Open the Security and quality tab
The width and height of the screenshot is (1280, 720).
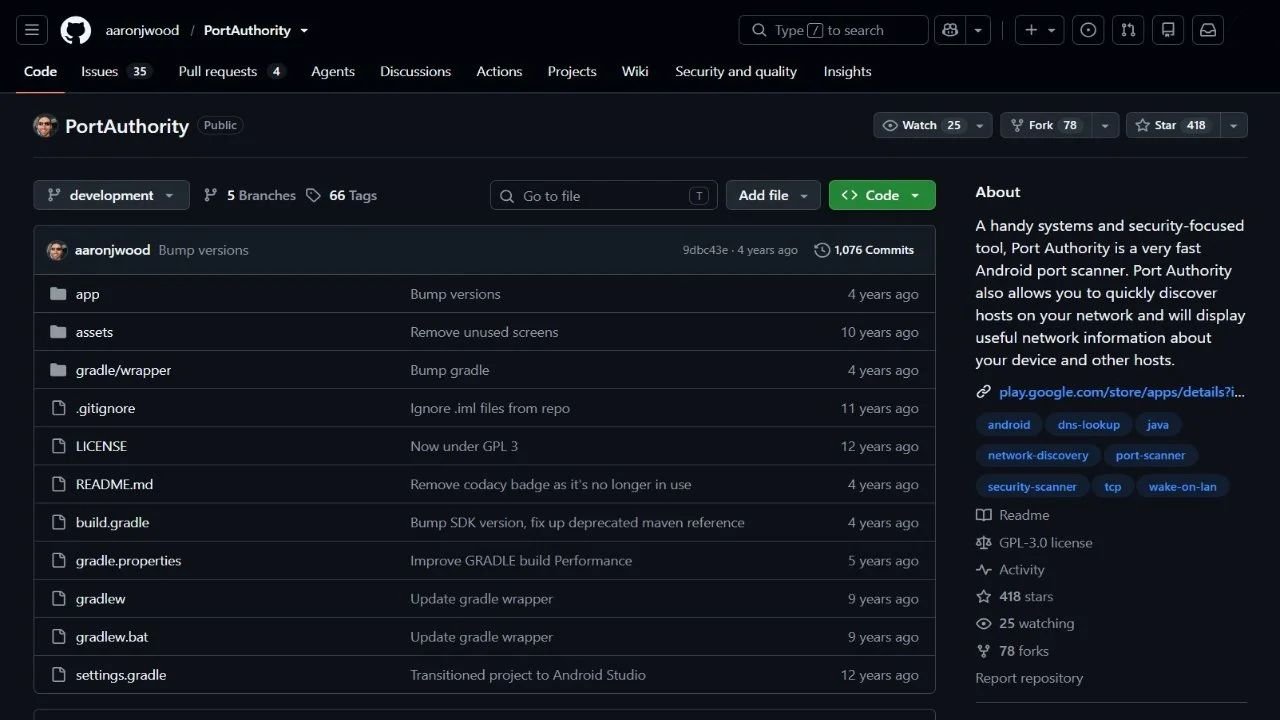736,71
